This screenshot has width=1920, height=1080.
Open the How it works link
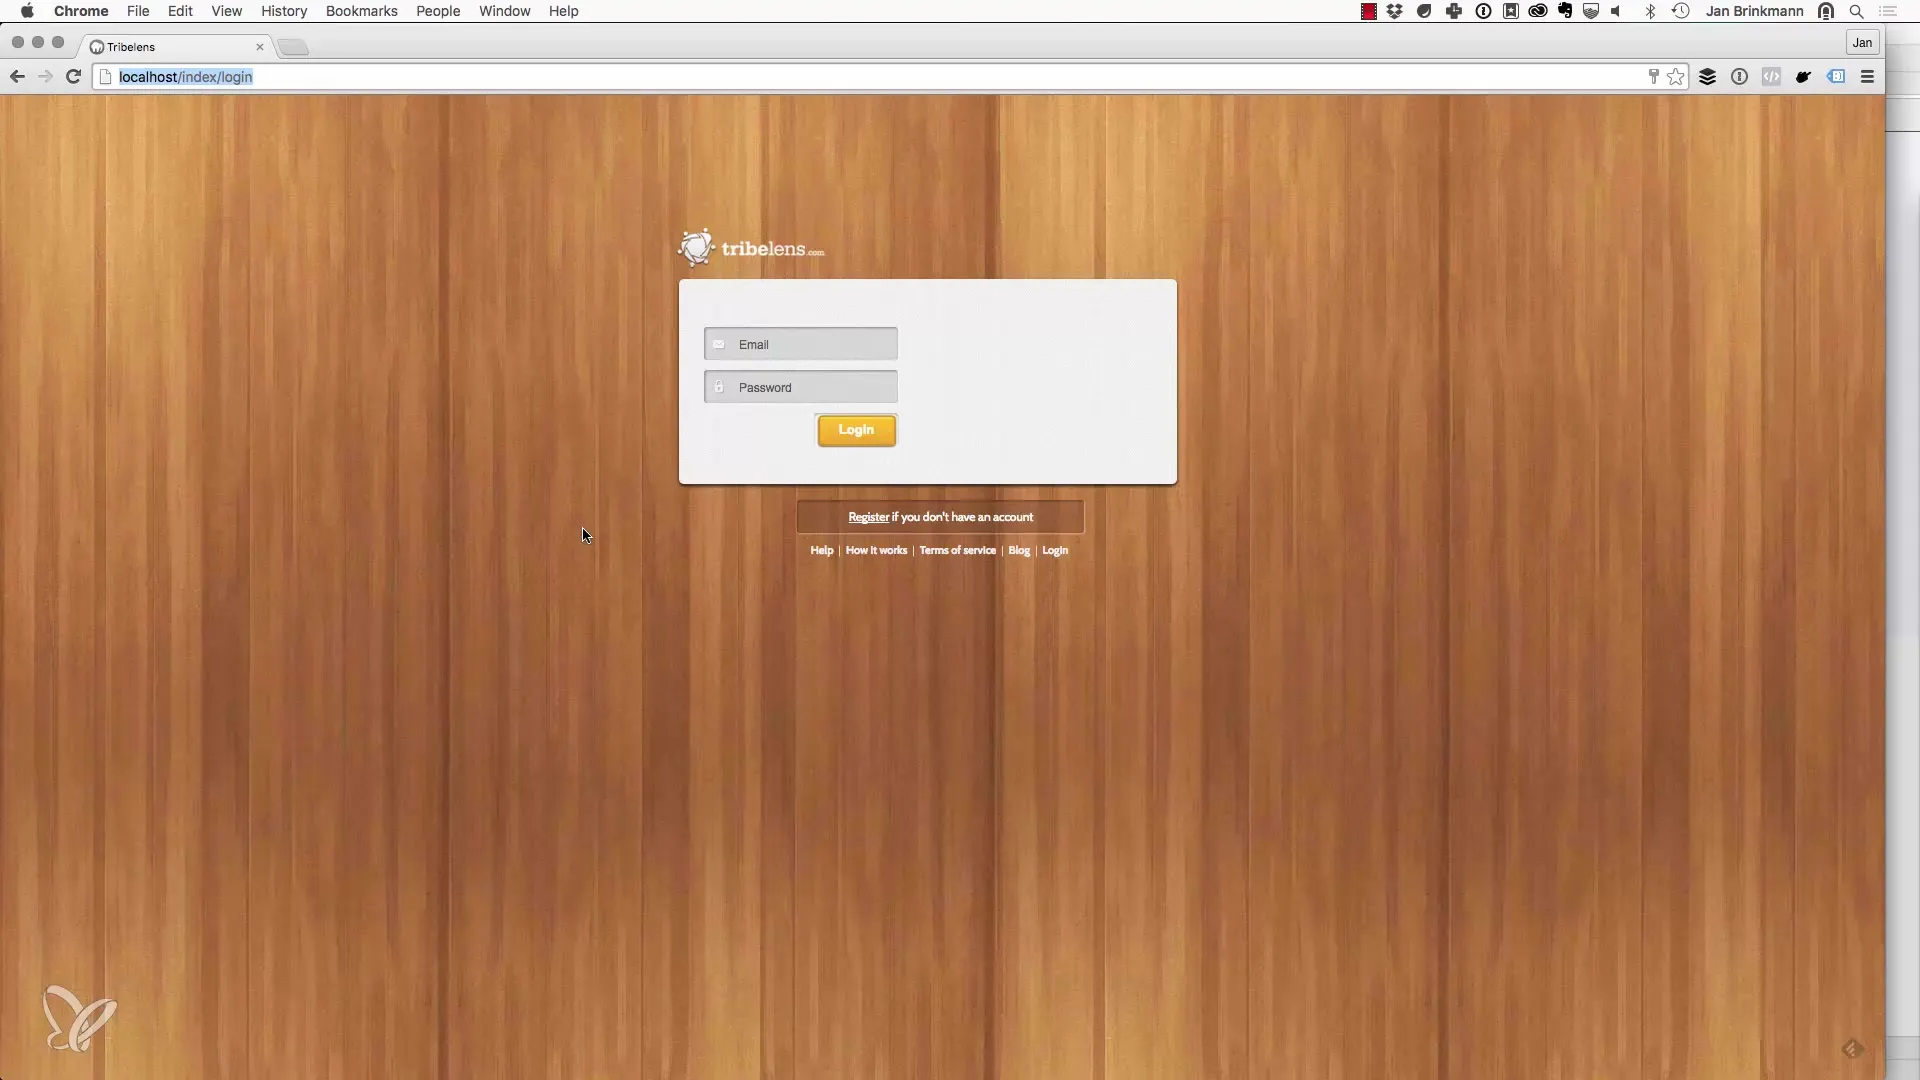tap(876, 550)
